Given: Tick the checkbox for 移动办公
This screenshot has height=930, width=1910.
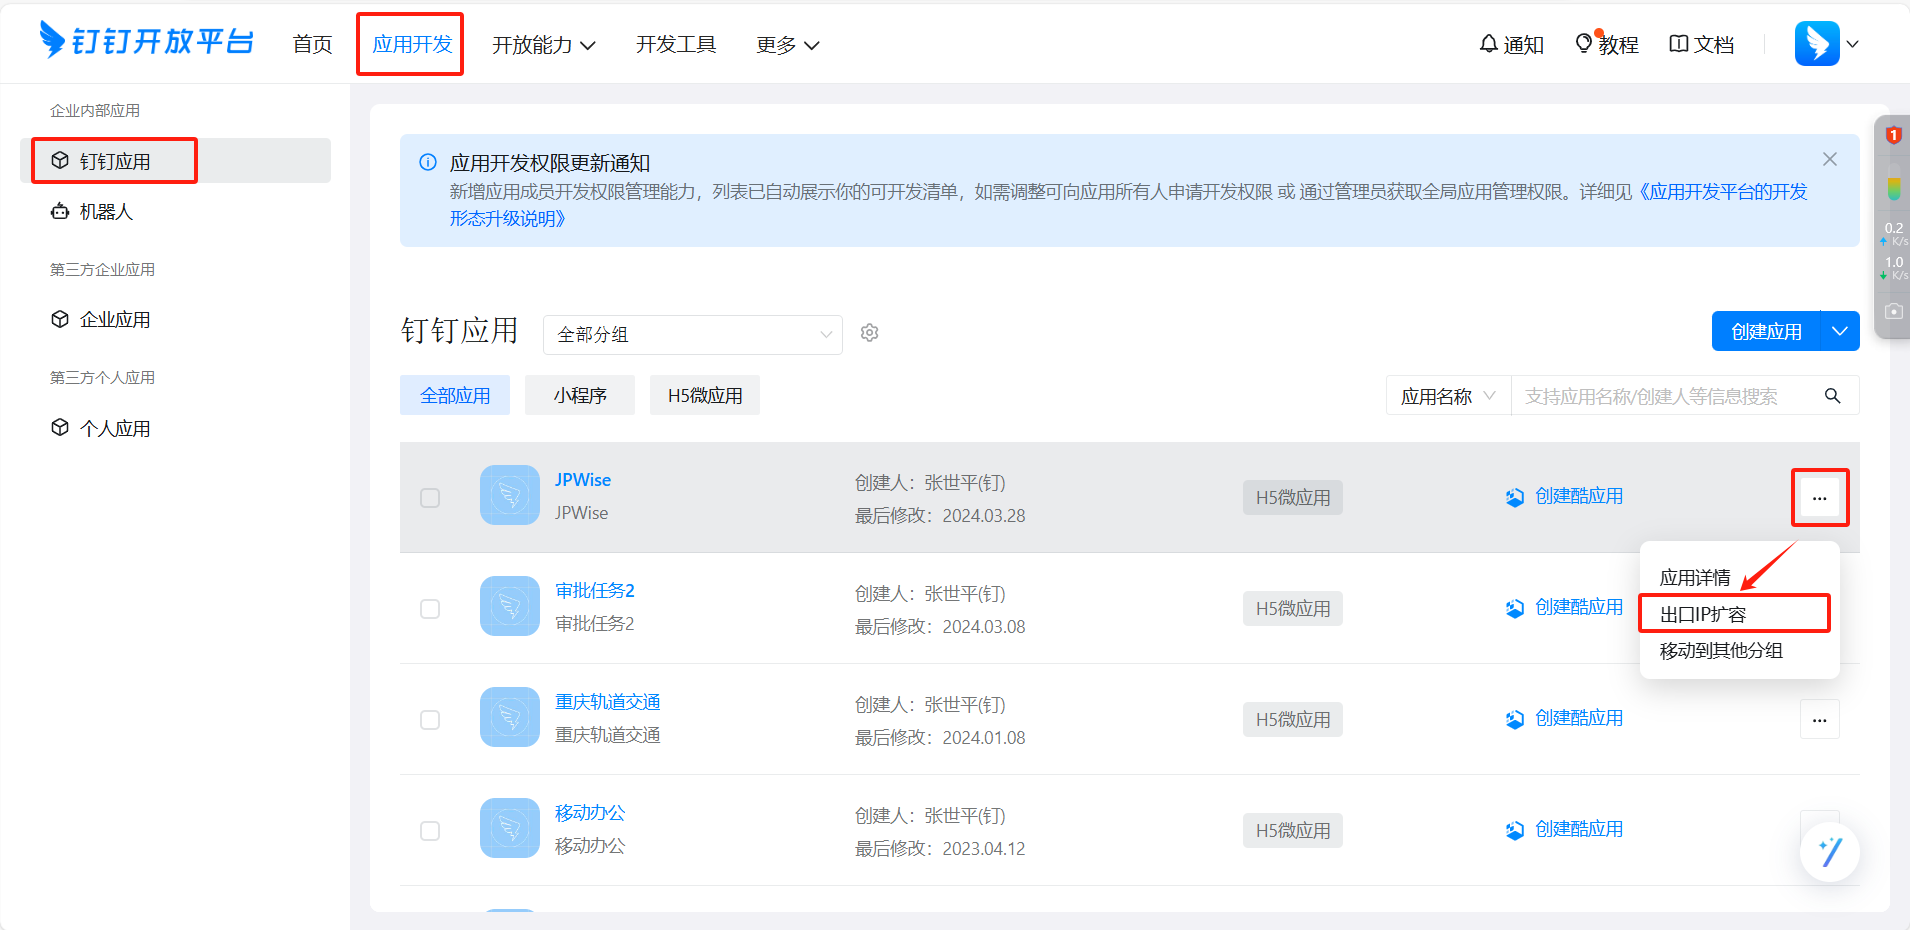Looking at the screenshot, I should point(430,831).
